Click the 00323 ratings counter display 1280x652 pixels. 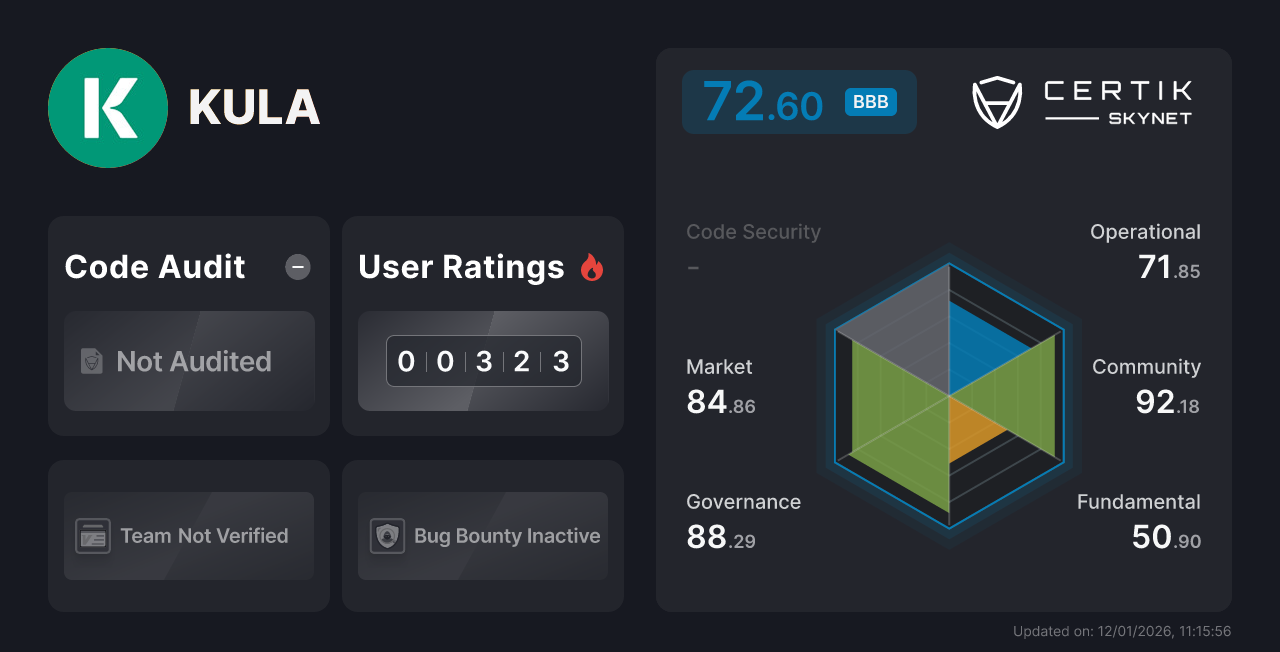[x=482, y=361]
